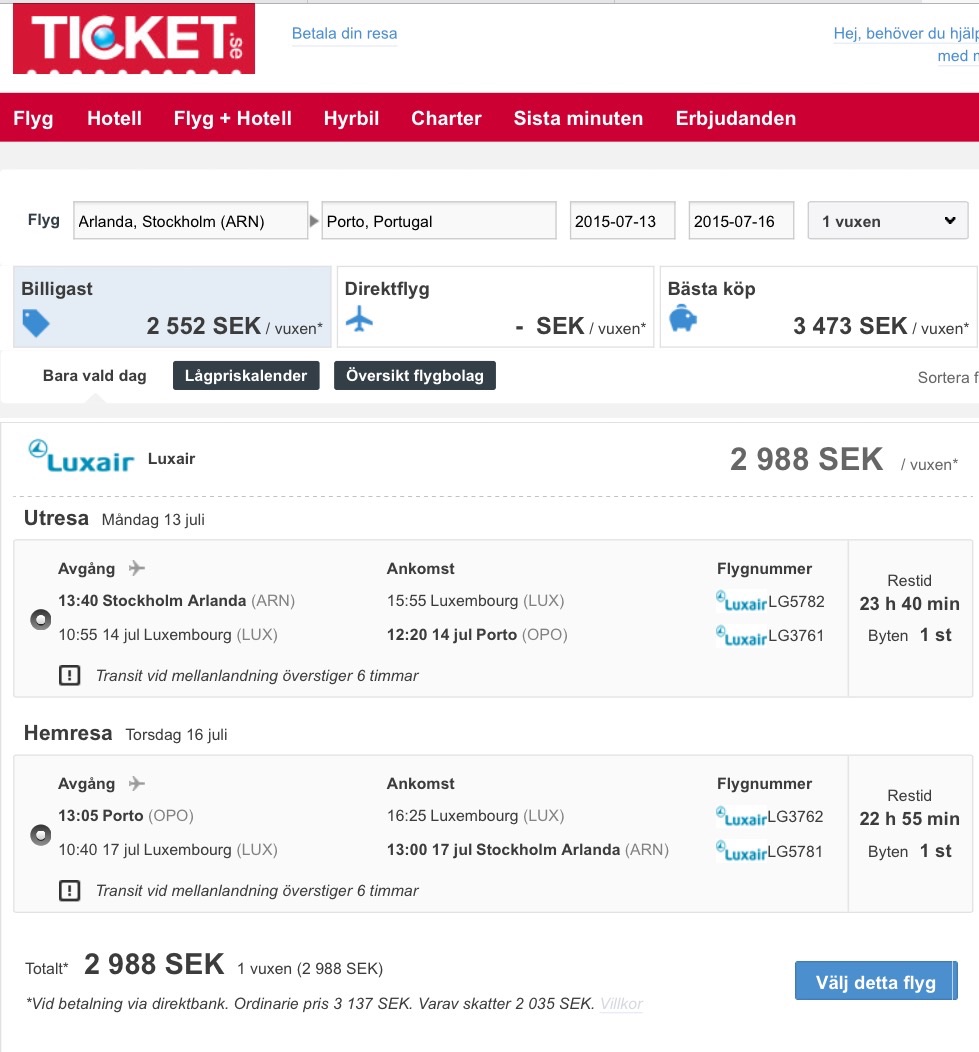Open the departure date field 2015-07-13
The width and height of the screenshot is (979, 1052).
[622, 221]
